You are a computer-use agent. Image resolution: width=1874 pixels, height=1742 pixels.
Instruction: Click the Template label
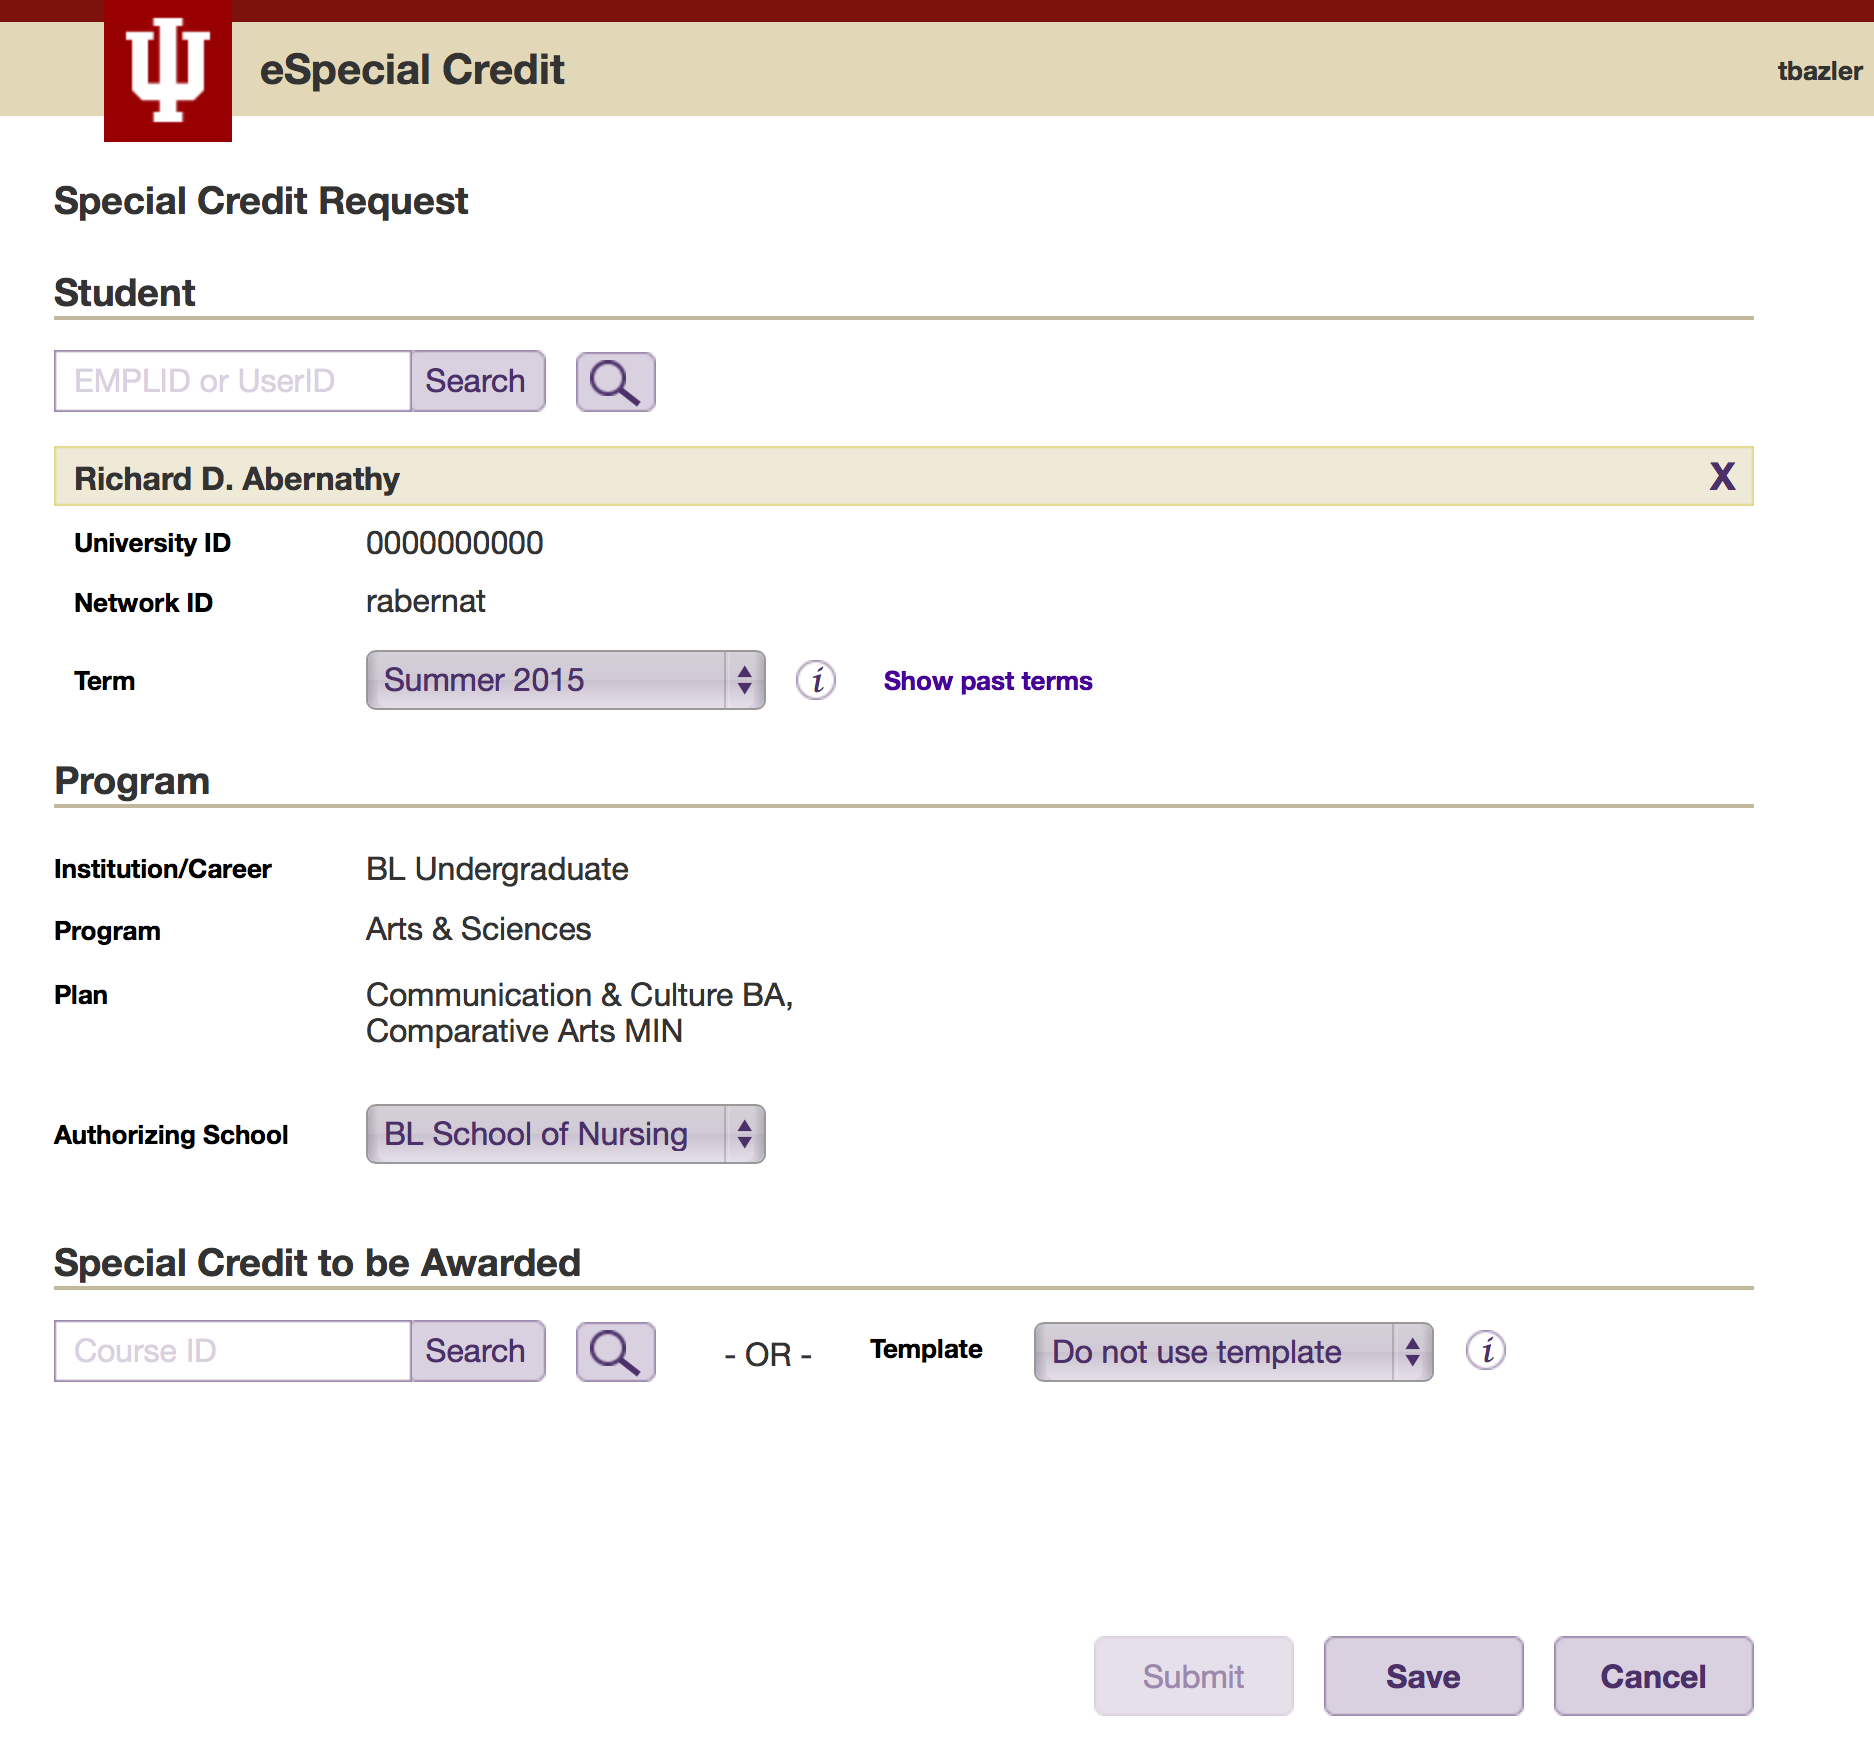pos(926,1349)
